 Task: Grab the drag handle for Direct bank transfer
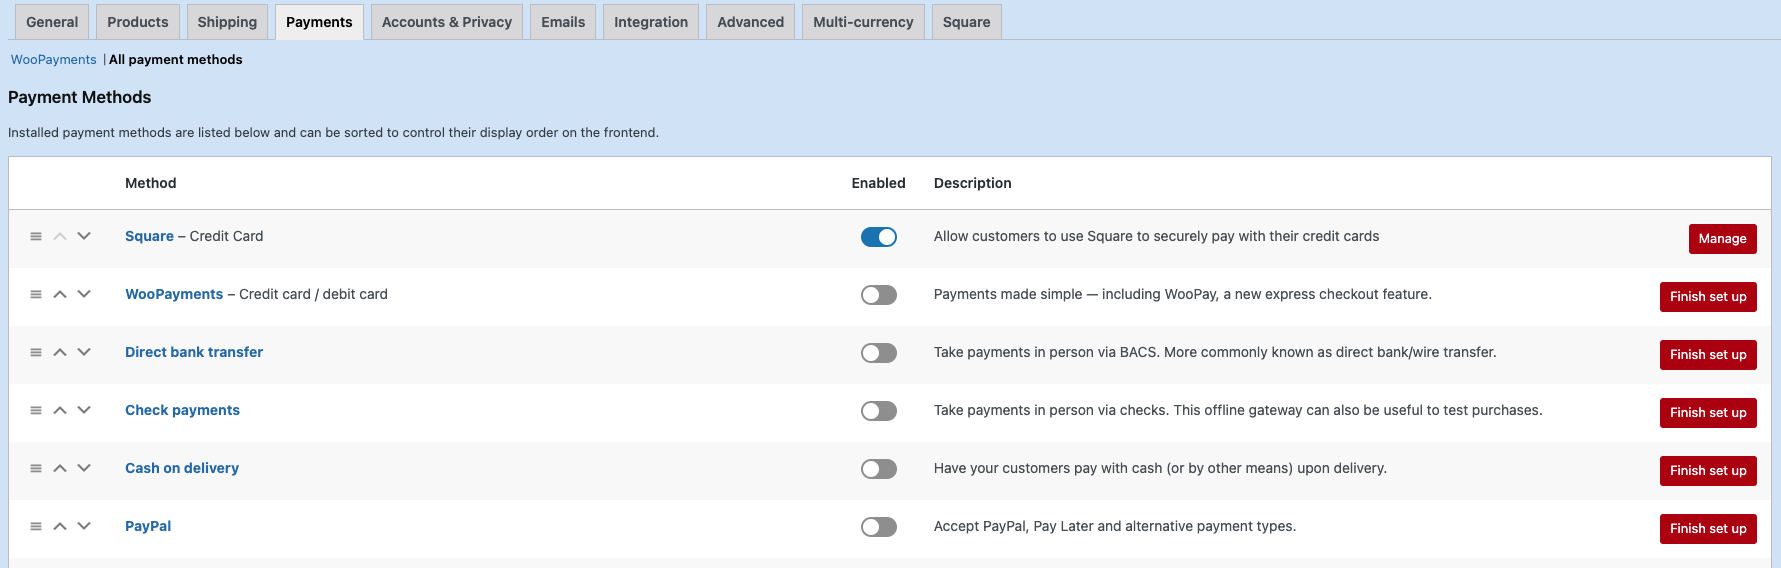click(36, 353)
